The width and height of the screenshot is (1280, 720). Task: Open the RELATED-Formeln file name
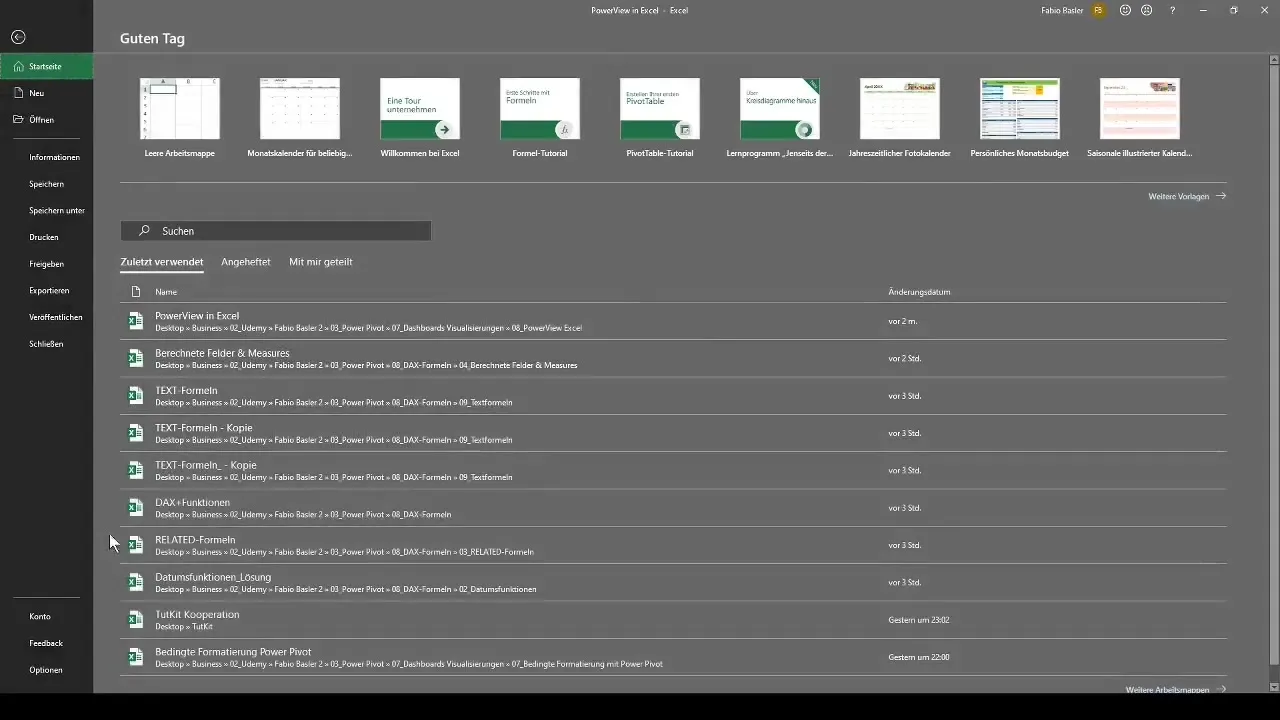click(195, 540)
